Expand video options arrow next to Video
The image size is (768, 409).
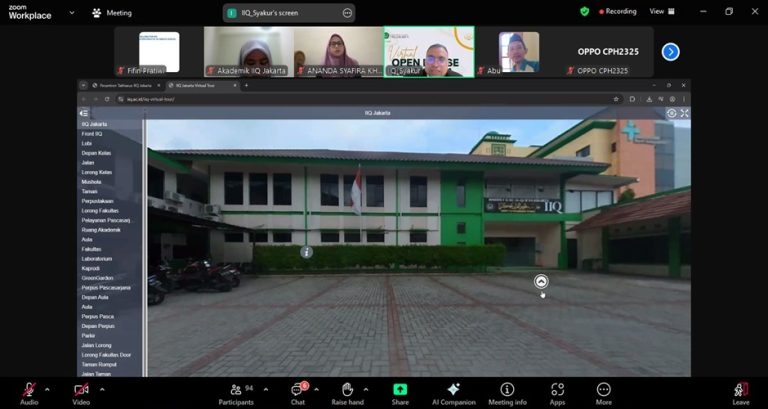tap(102, 389)
